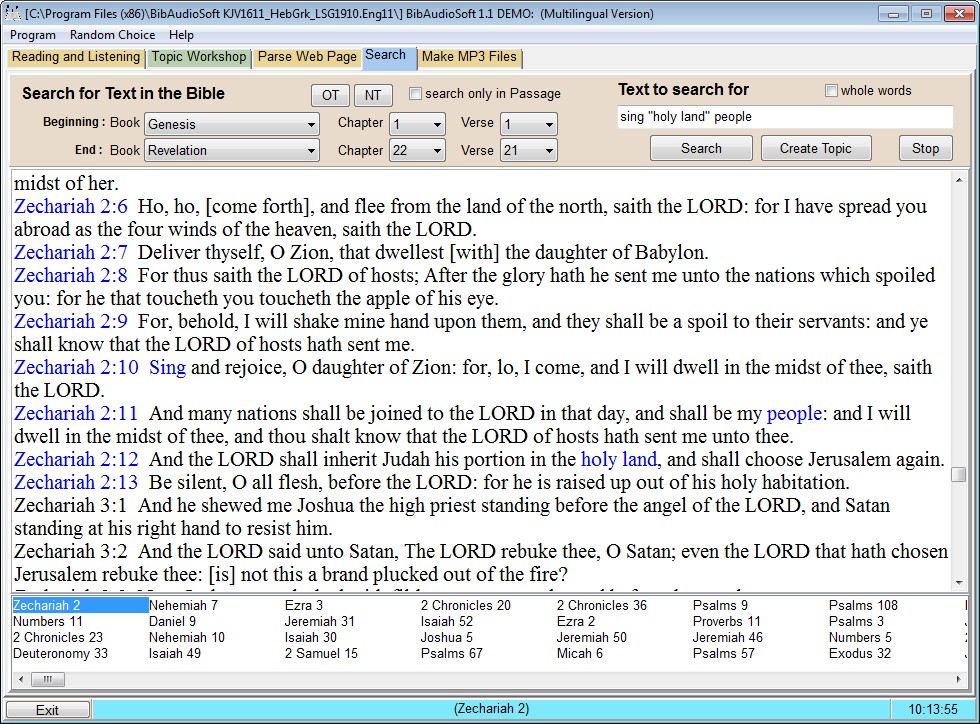The width and height of the screenshot is (980, 724).
Task: Click the Create Topic button
Action: (816, 148)
